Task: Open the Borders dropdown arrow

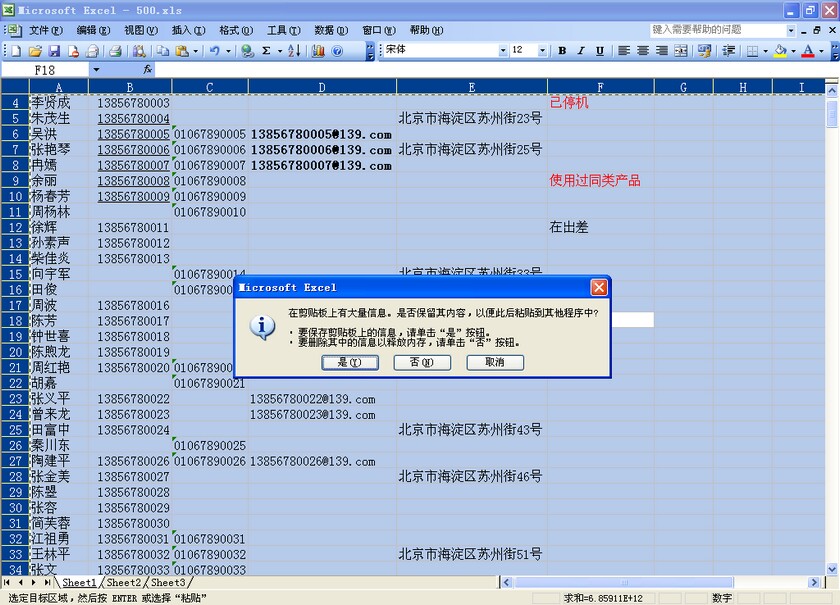Action: pos(765,51)
